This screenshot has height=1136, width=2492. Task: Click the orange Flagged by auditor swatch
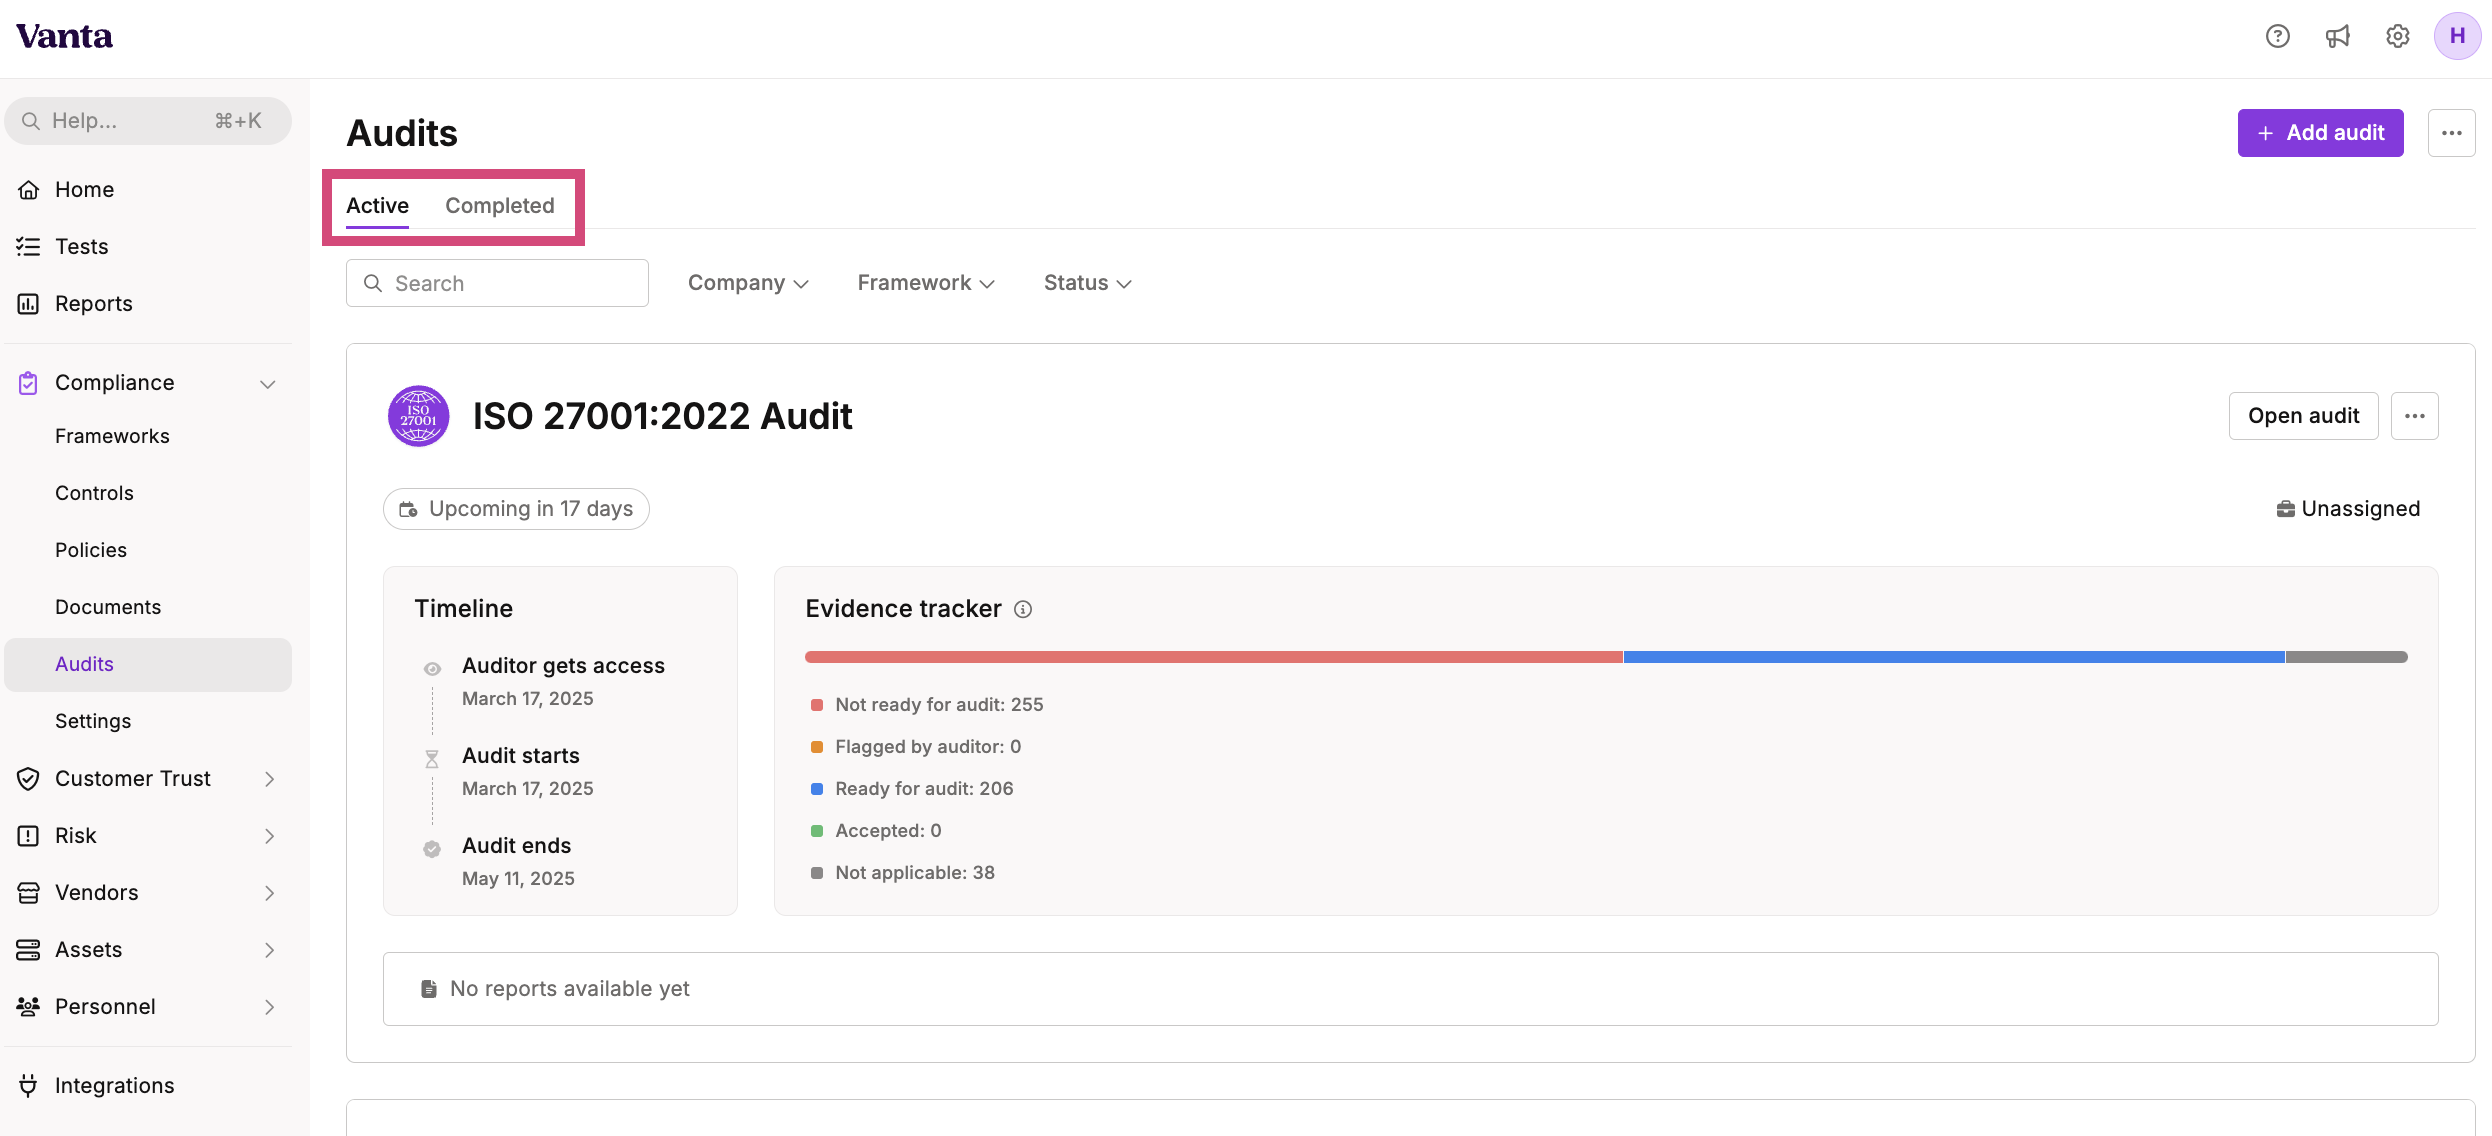pyautogui.click(x=816, y=747)
